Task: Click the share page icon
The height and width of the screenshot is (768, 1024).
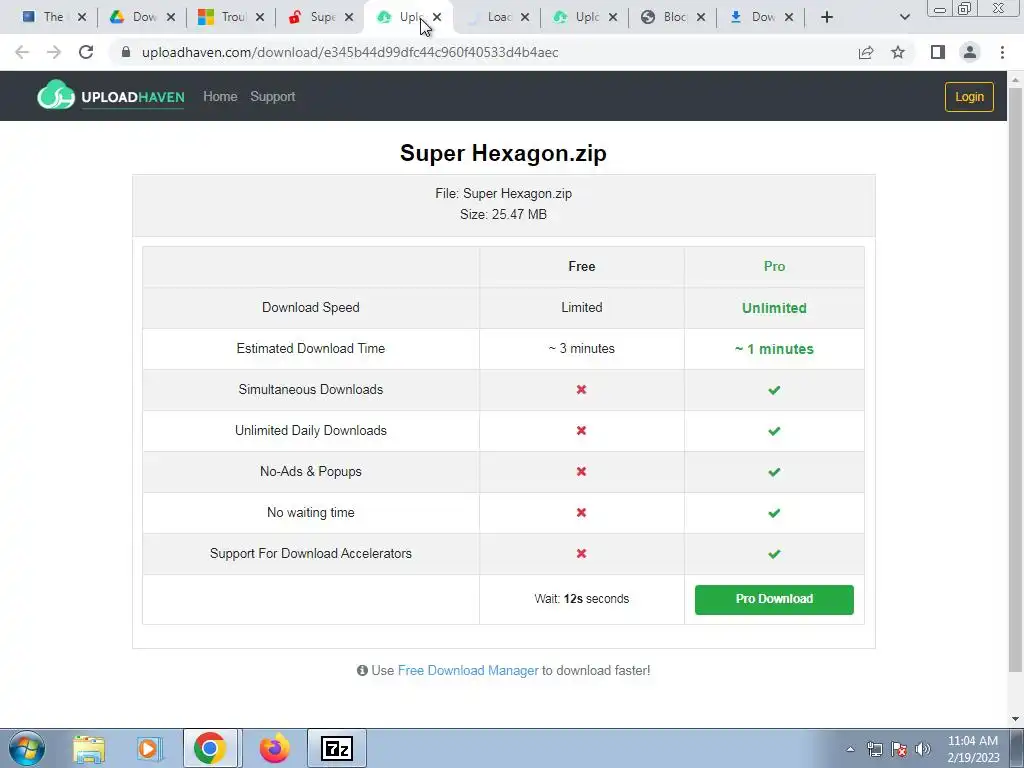Action: (866, 52)
